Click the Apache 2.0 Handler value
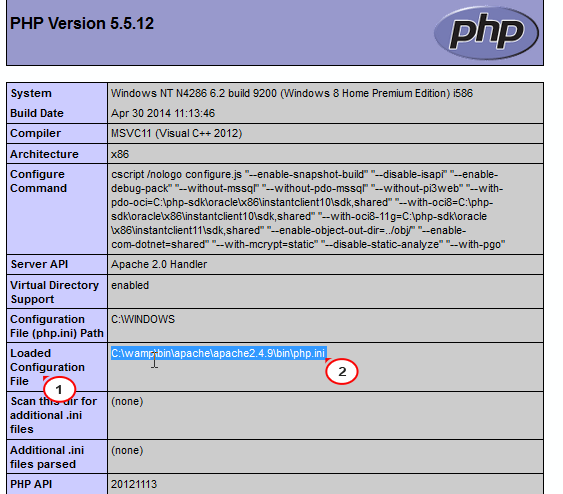The width and height of the screenshot is (563, 494). [x=159, y=265]
